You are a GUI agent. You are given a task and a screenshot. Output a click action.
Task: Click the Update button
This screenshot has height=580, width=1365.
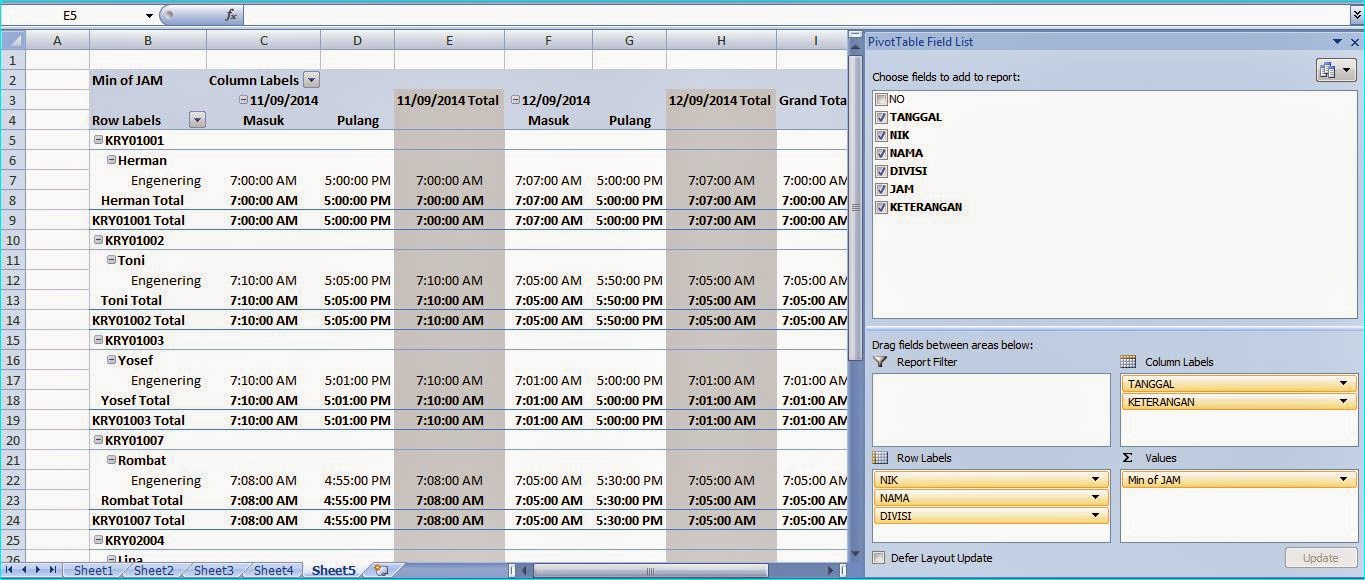tap(1320, 557)
